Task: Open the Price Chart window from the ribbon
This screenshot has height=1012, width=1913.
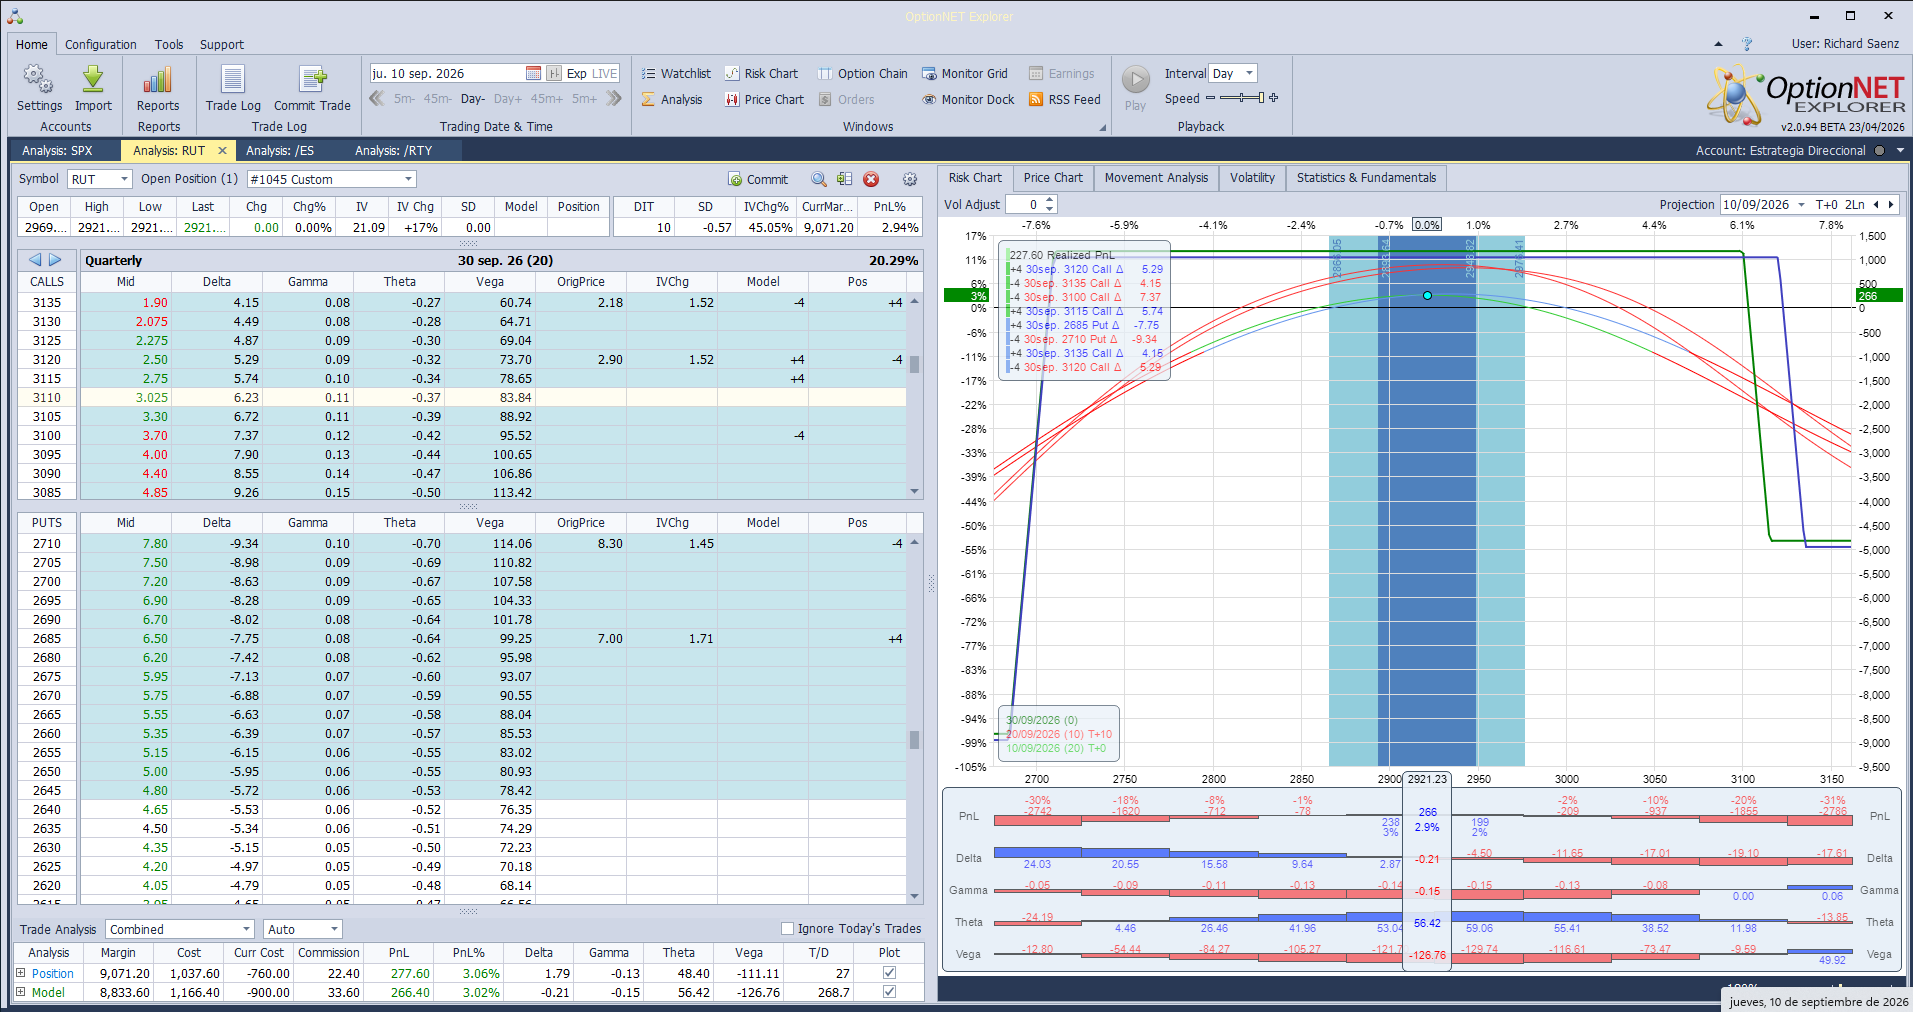Action: [764, 99]
